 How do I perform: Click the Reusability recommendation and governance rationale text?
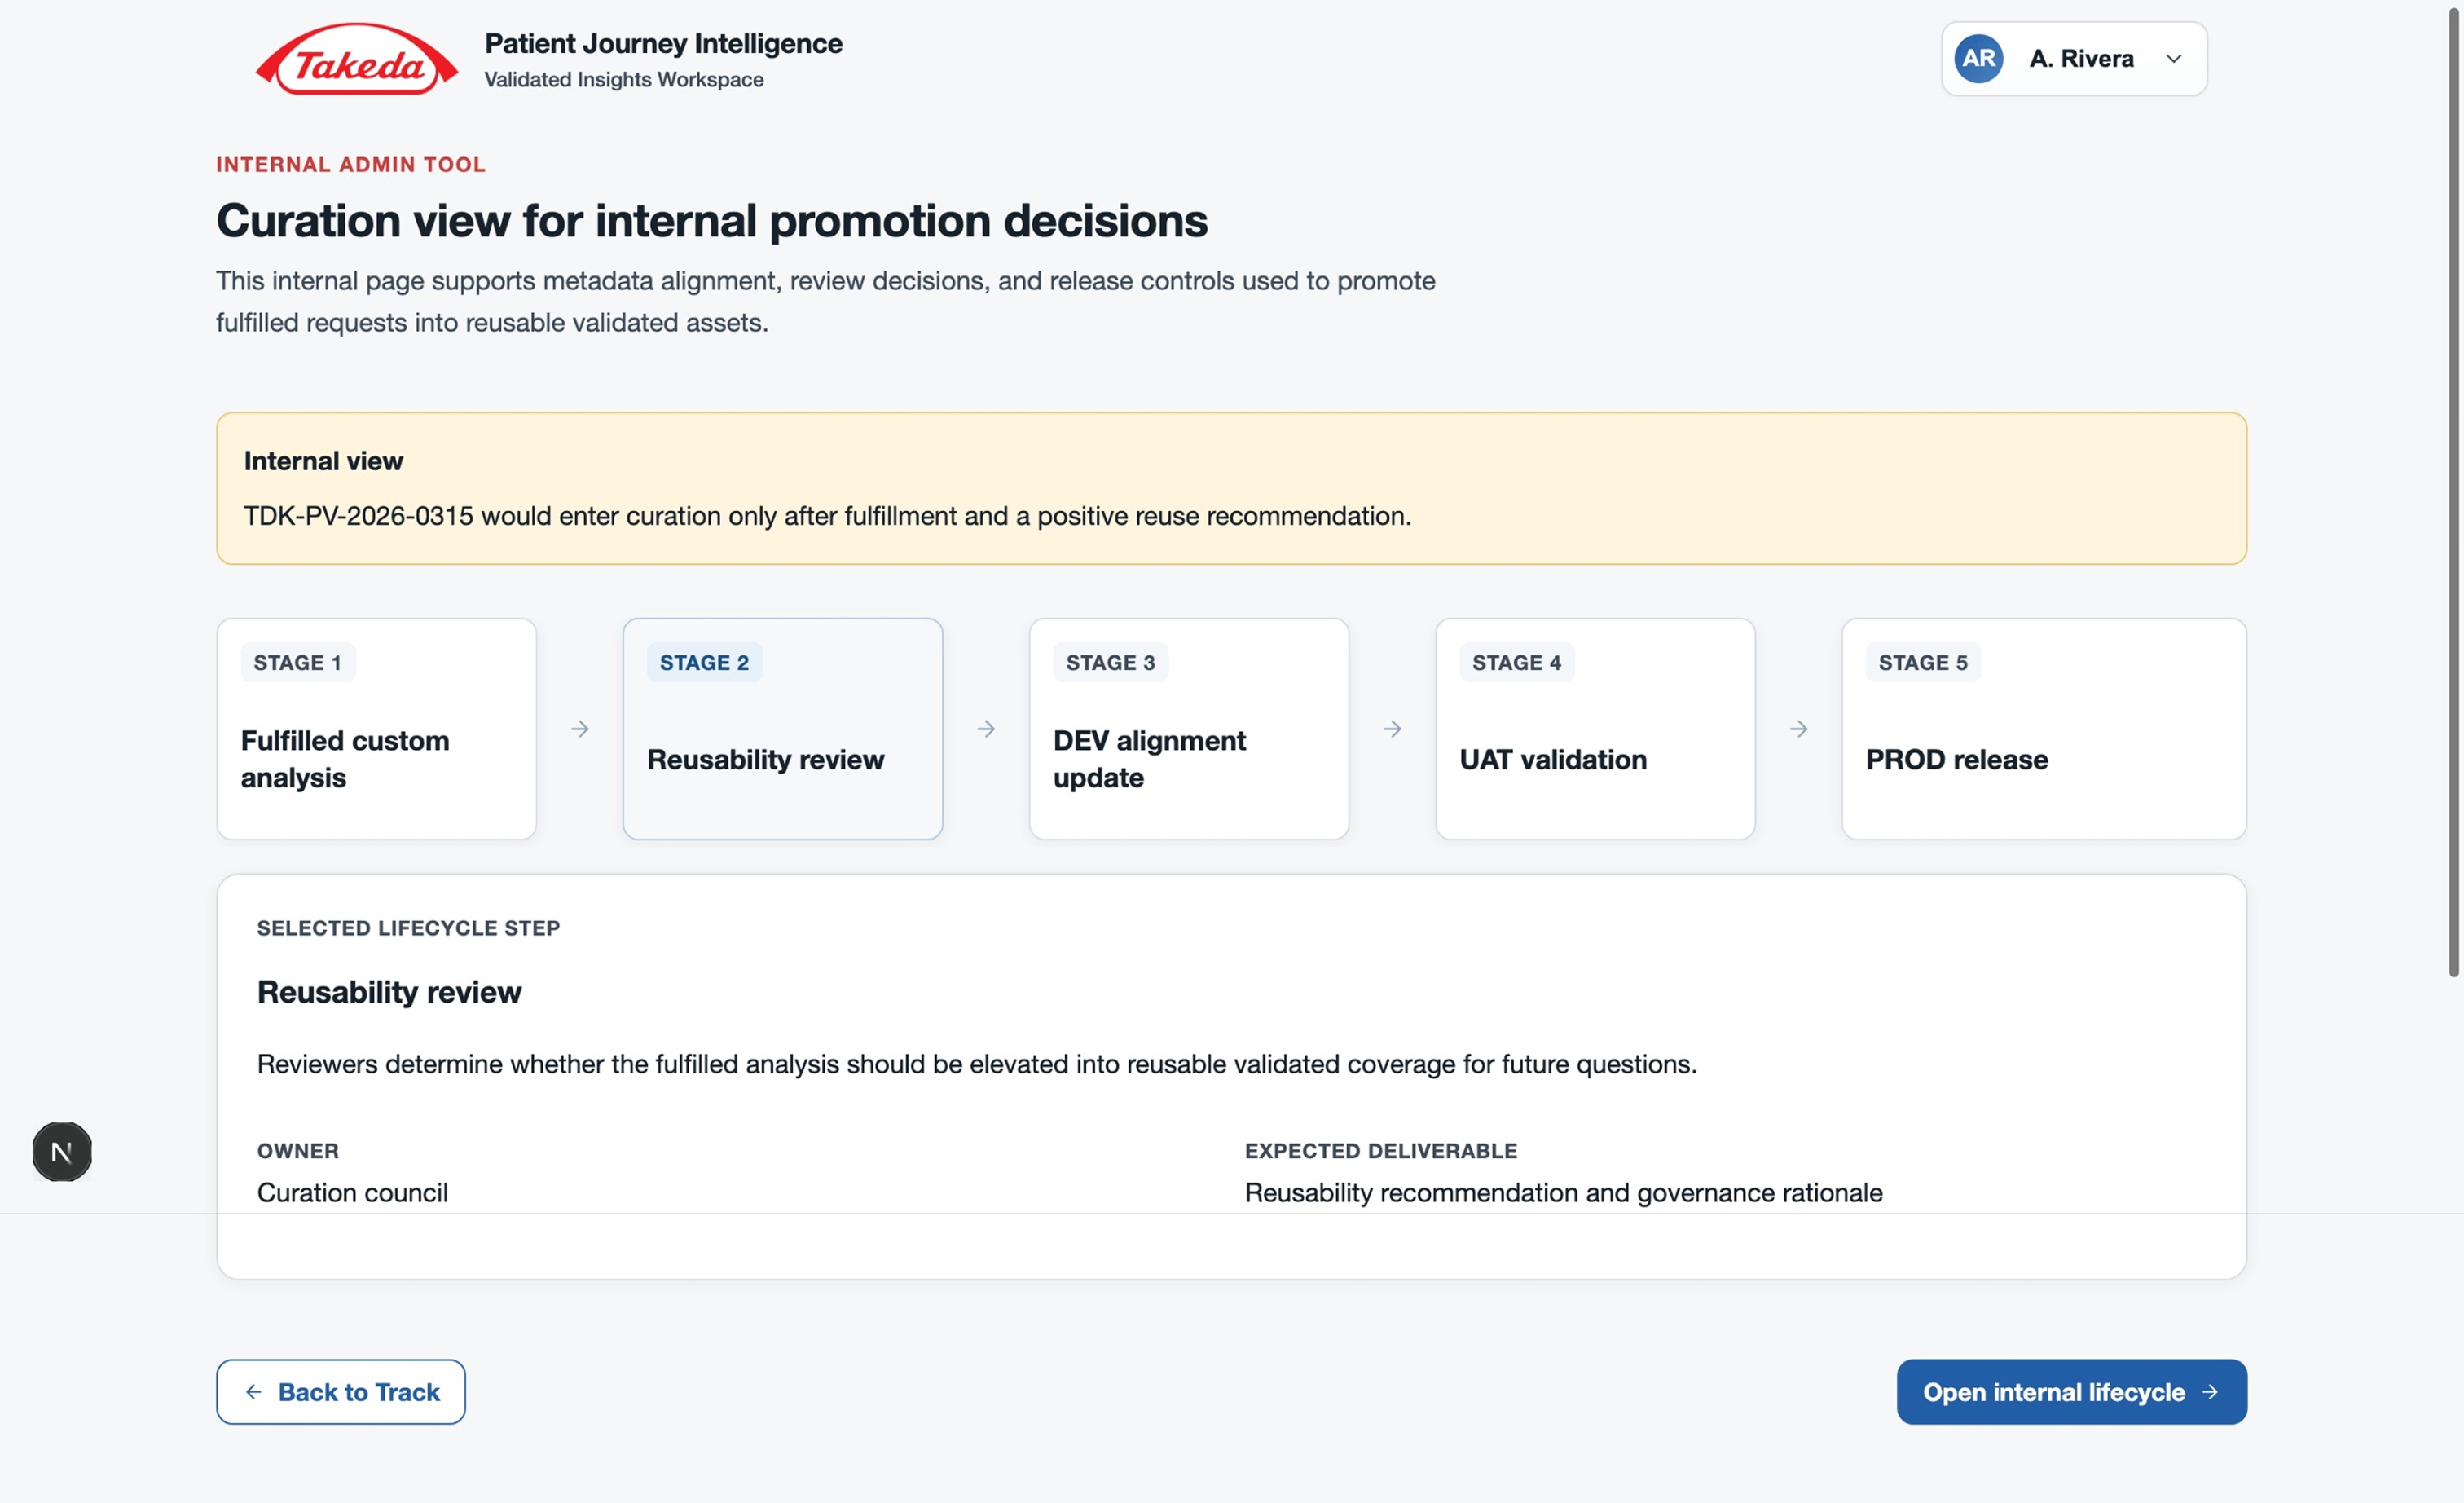click(1563, 1193)
